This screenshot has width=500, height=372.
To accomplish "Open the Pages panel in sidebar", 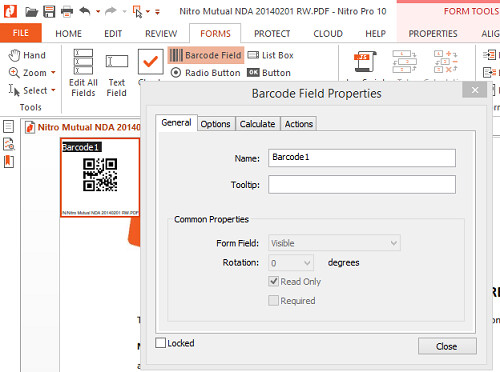I will (8, 126).
